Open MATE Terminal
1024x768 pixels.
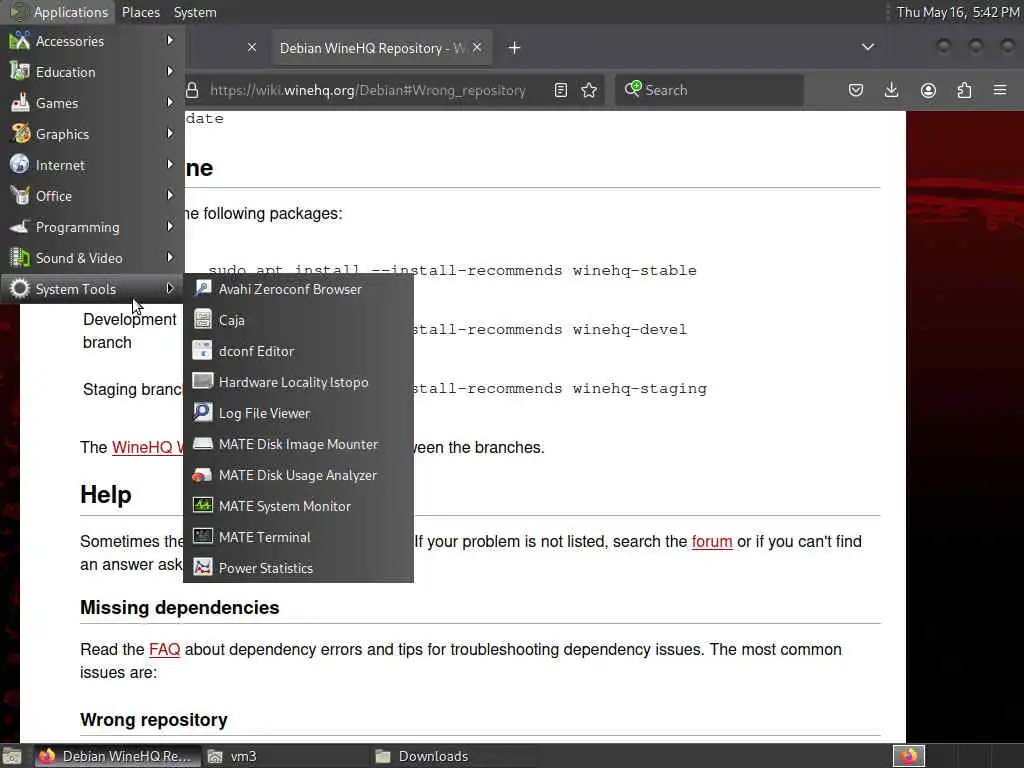298,537
